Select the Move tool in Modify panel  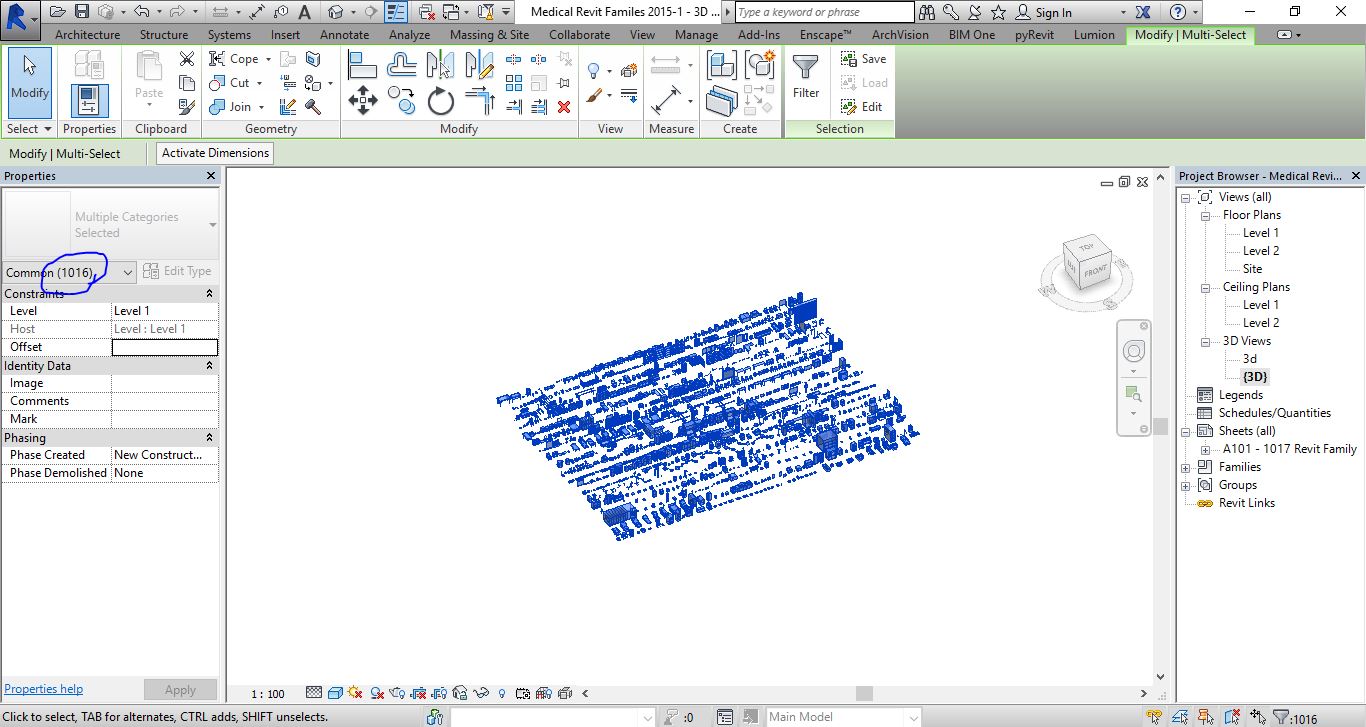pyautogui.click(x=362, y=101)
